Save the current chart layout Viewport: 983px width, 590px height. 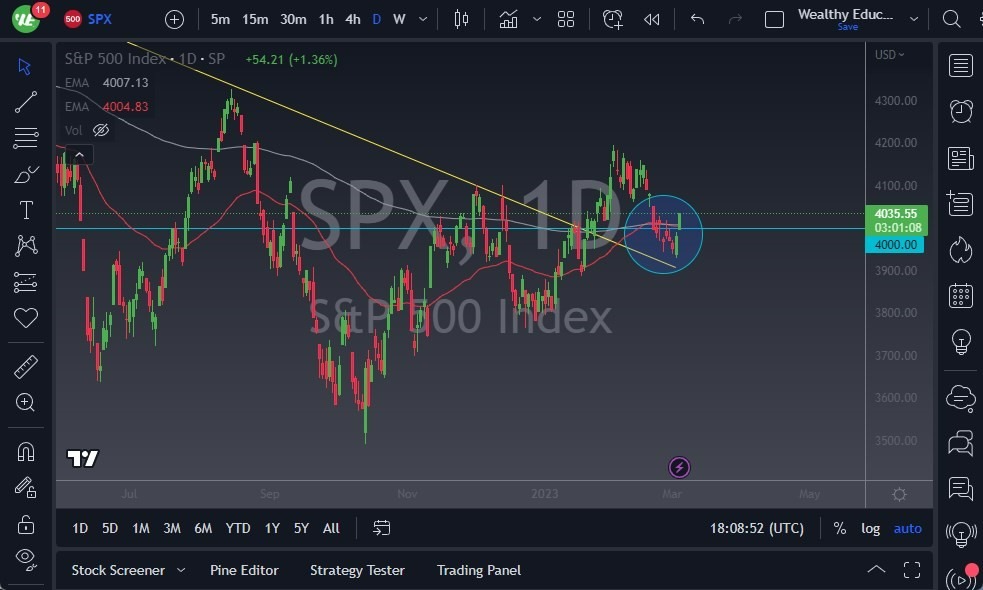click(x=847, y=27)
